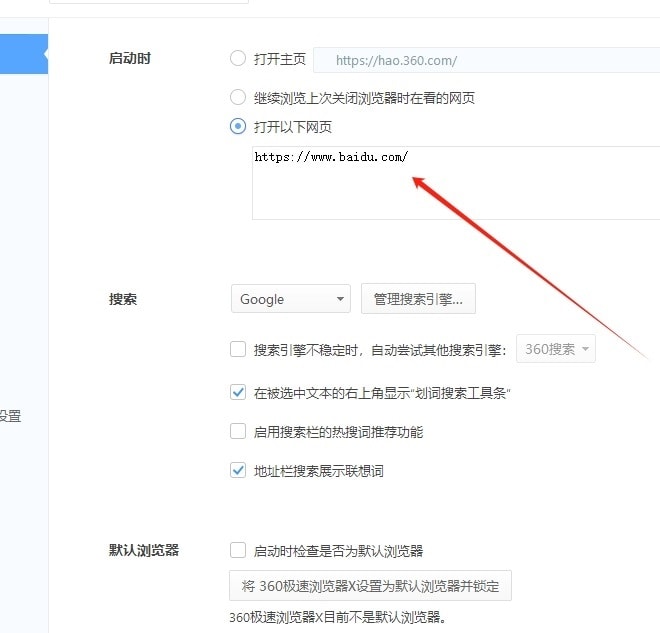Select 继续浏览上次关闭浏览器时在看的网页 option

(x=238, y=97)
